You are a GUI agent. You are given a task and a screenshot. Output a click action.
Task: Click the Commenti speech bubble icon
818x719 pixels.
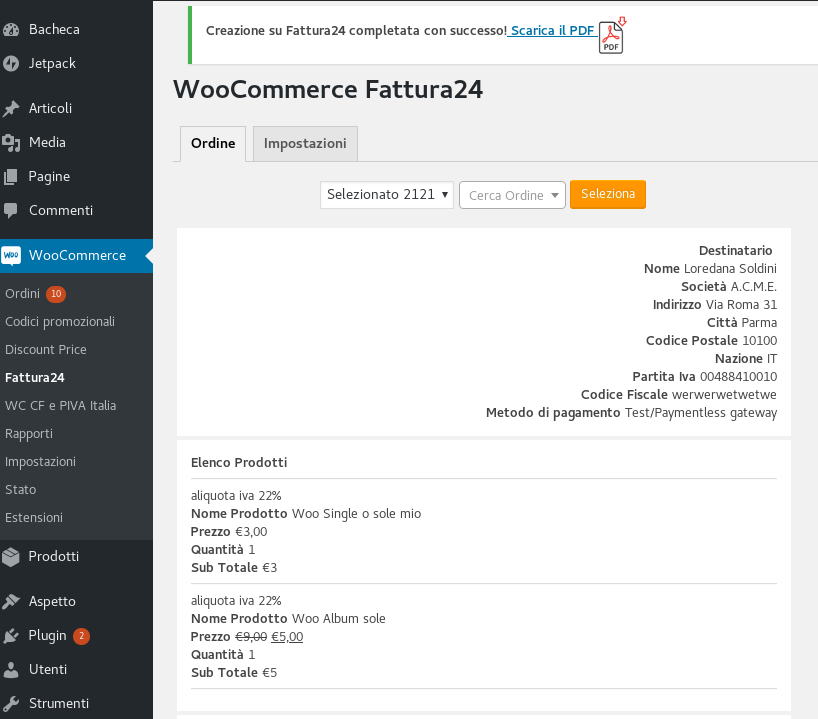pos(11,211)
